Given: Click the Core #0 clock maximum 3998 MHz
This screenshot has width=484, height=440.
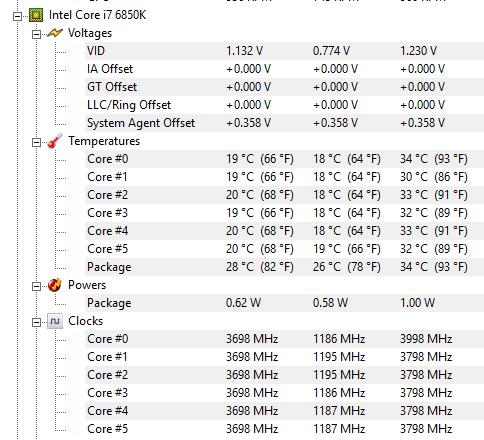Looking at the screenshot, I should [426, 339].
